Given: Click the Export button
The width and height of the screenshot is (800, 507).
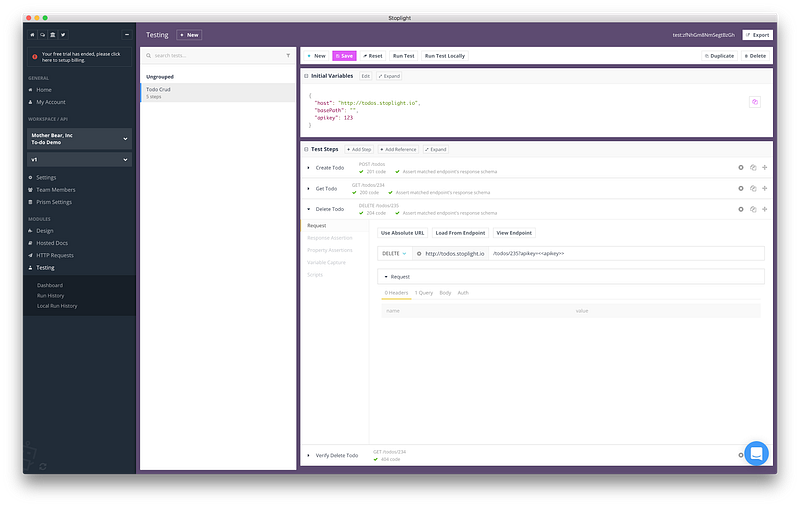Looking at the screenshot, I should 757,35.
